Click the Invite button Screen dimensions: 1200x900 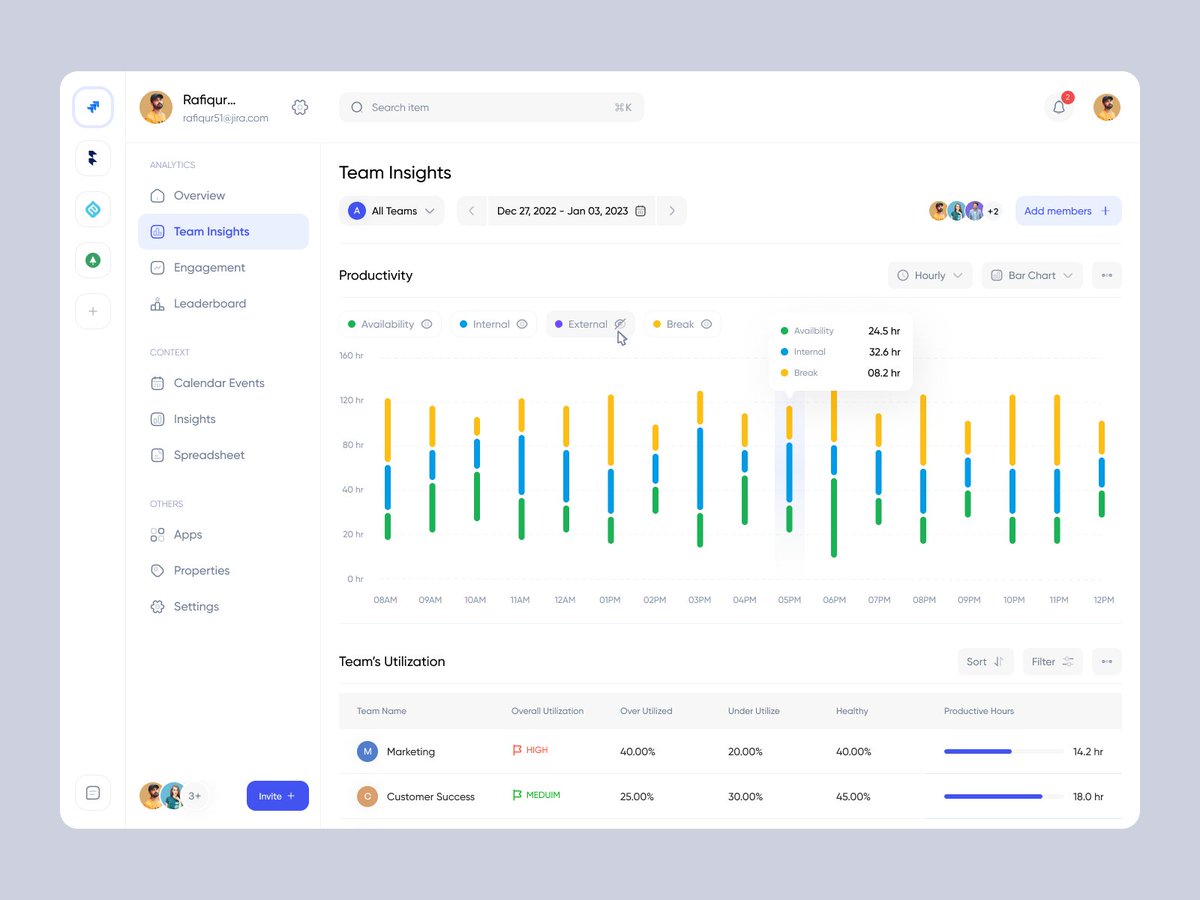coord(277,796)
